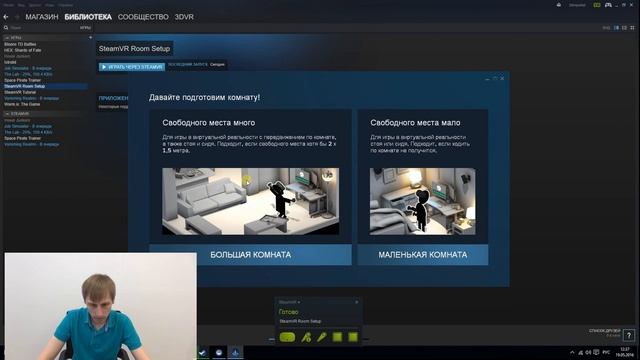Open the account name dropdown in the title bar
The height and width of the screenshot is (360, 640).
point(577,5)
